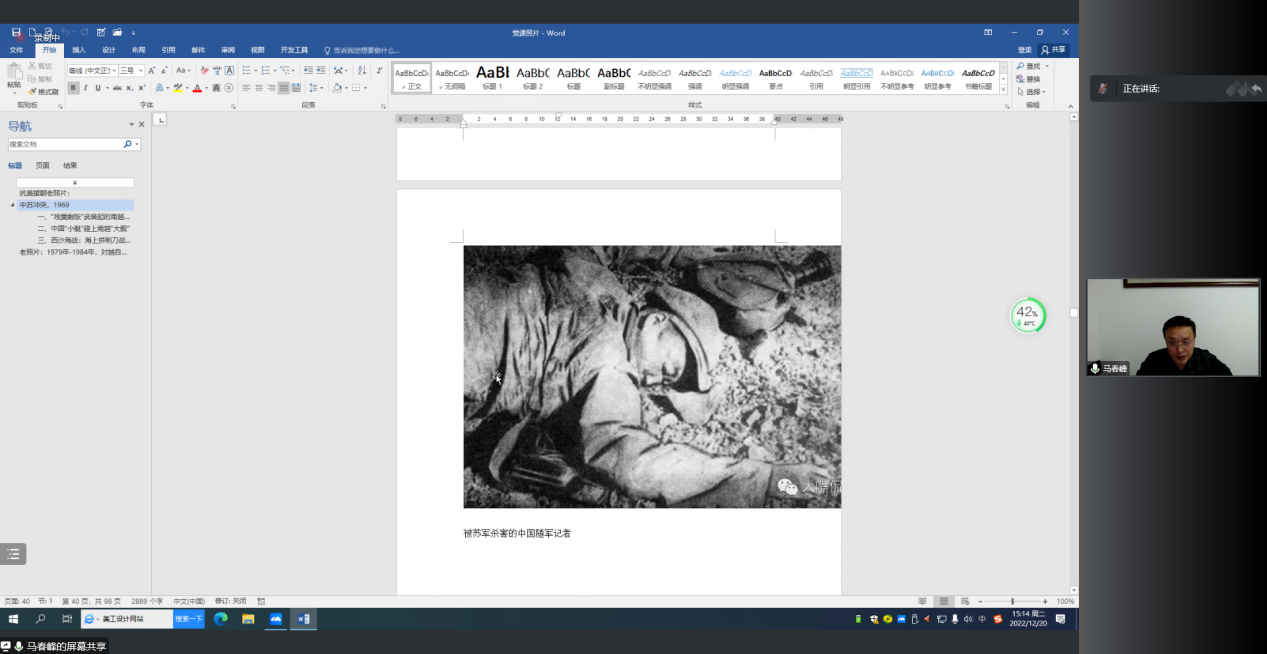The height and width of the screenshot is (654, 1267).
Task: Click the strikethrough abc icon
Action: [x=117, y=88]
